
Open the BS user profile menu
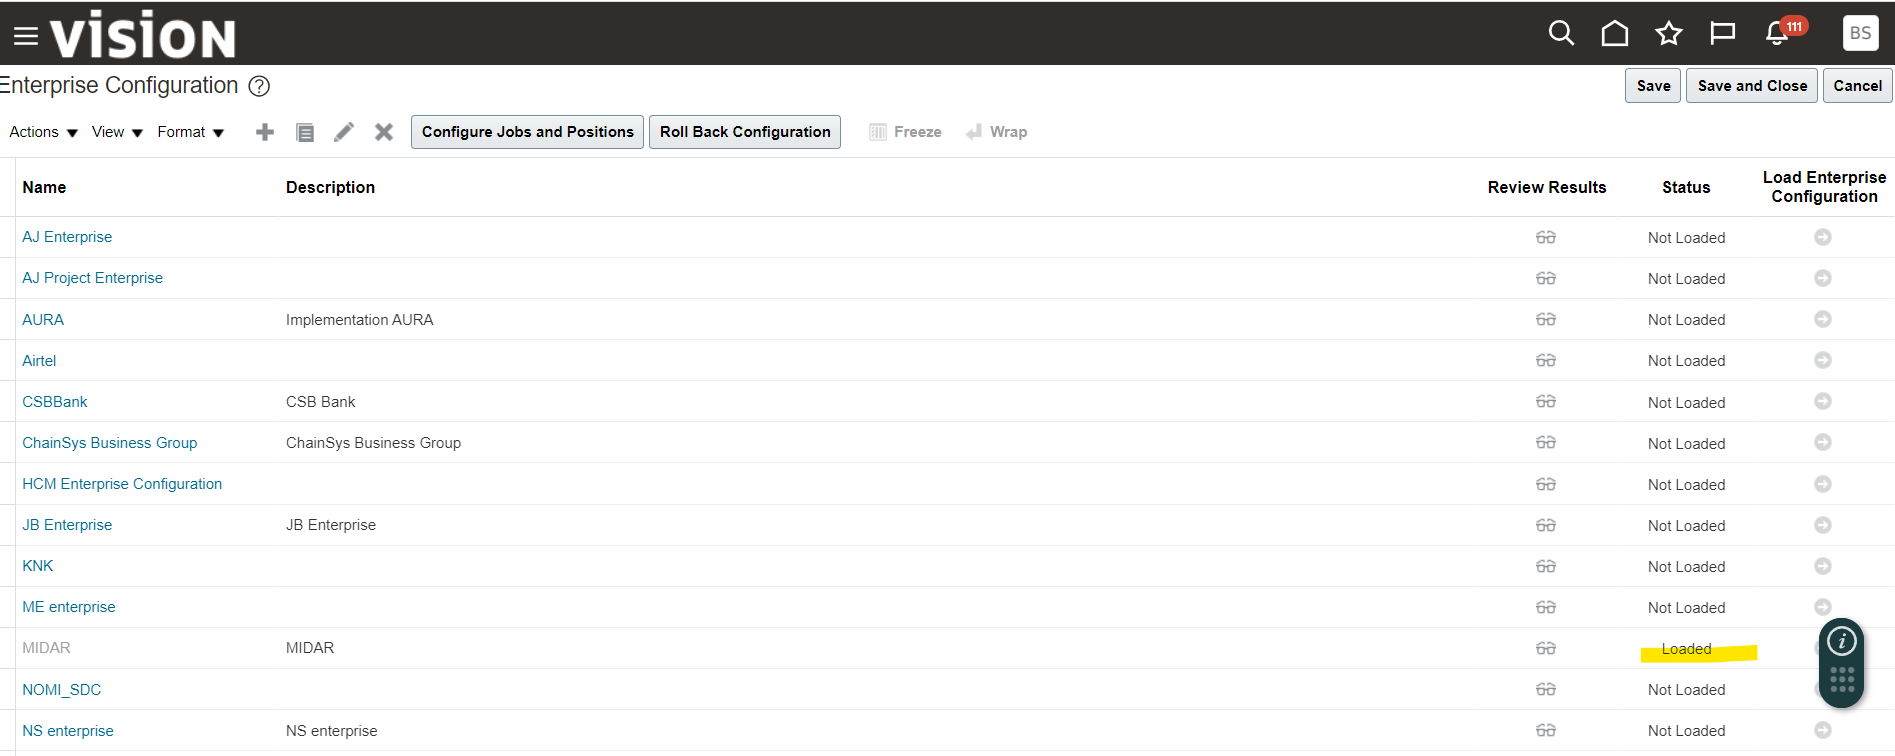click(1860, 33)
